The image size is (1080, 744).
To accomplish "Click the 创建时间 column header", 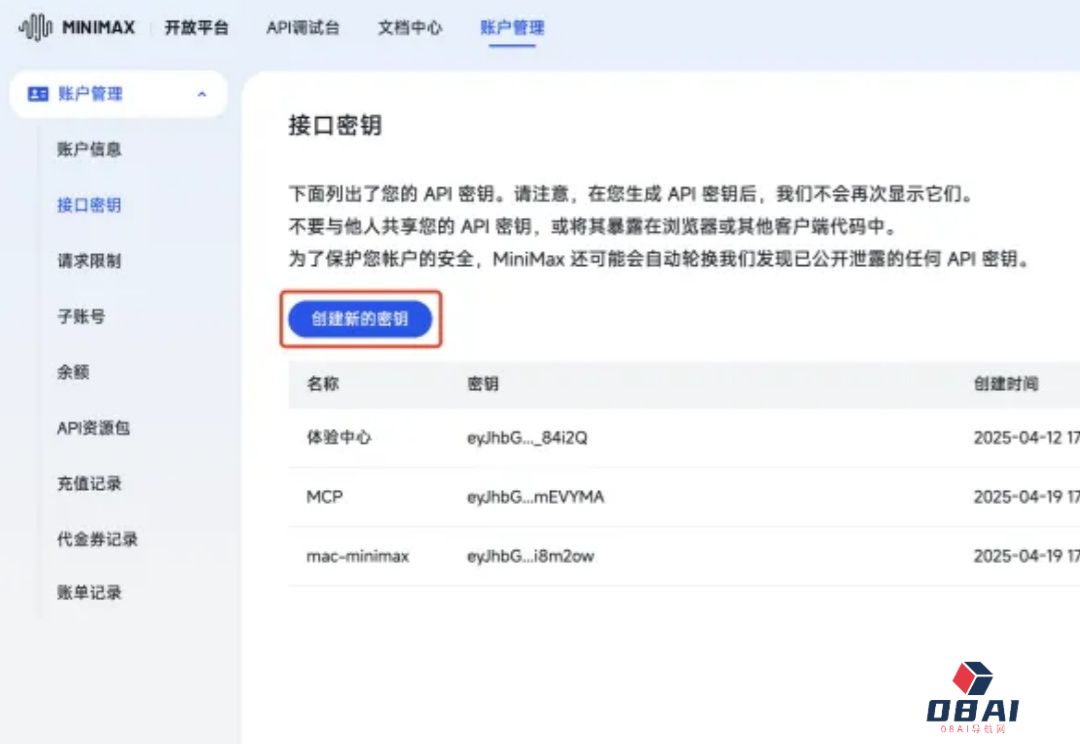I will pos(1006,384).
